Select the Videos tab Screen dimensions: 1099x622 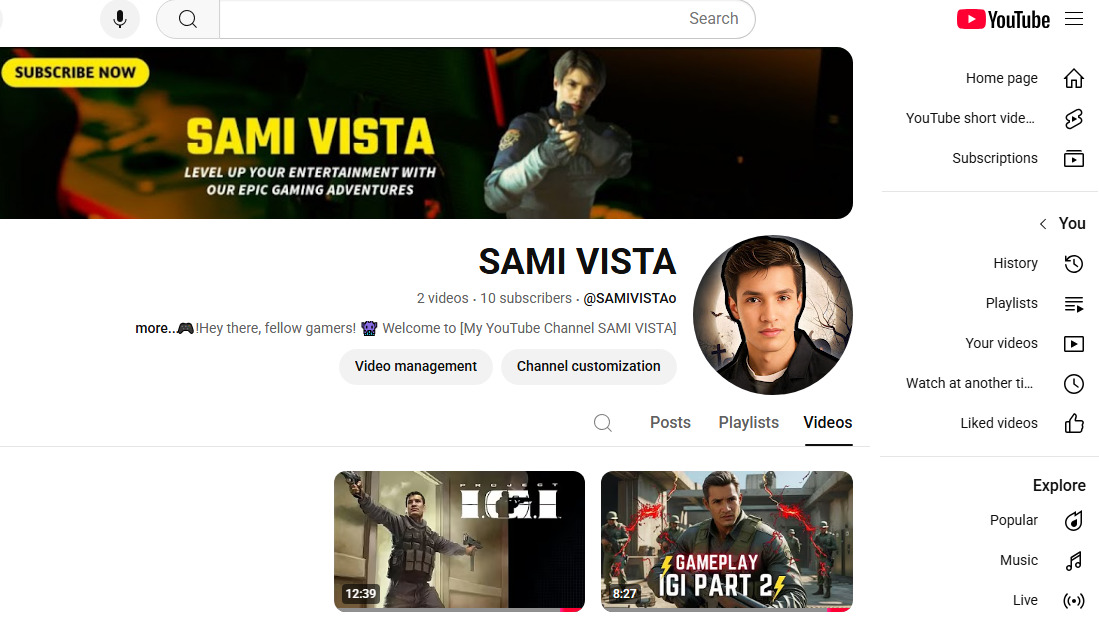tap(828, 423)
